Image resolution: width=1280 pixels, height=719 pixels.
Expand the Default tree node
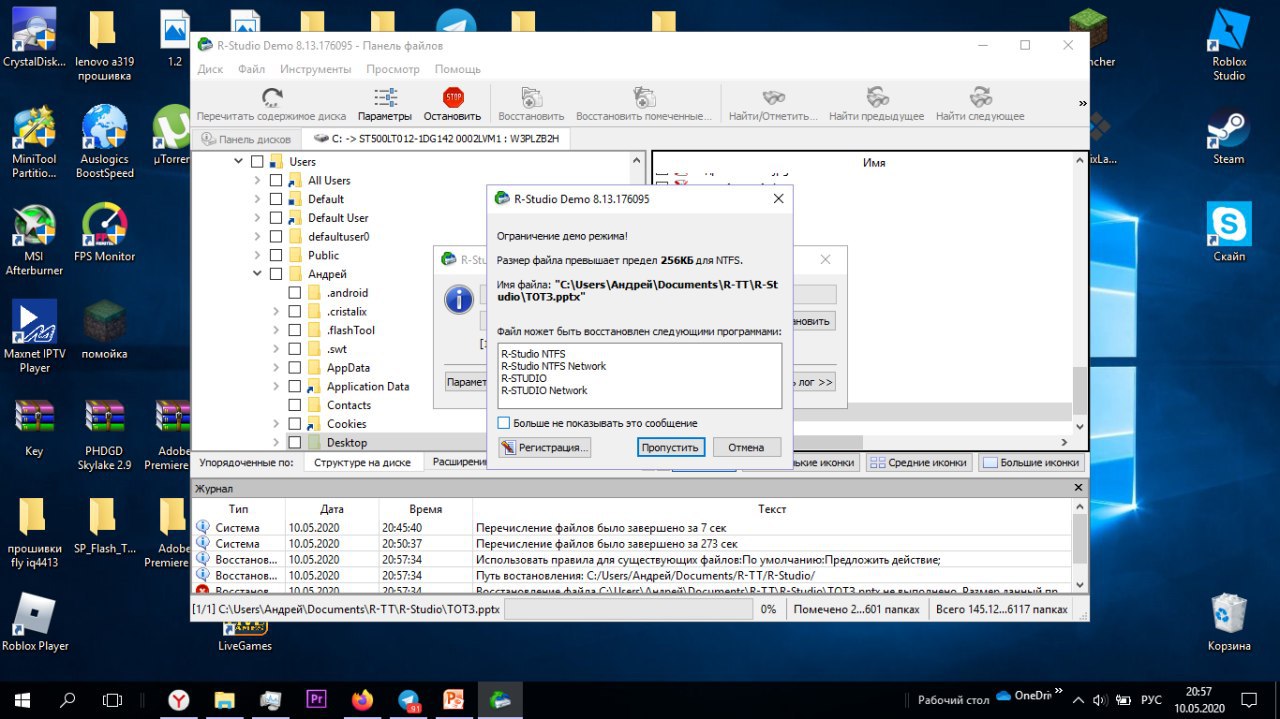coord(257,199)
